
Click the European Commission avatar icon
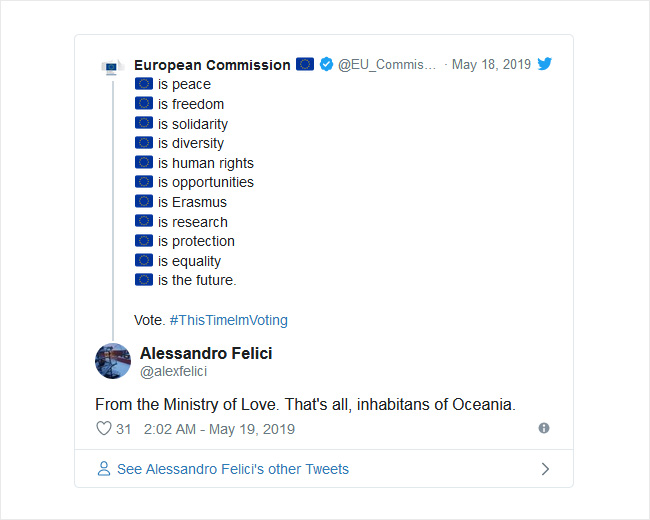[113, 68]
